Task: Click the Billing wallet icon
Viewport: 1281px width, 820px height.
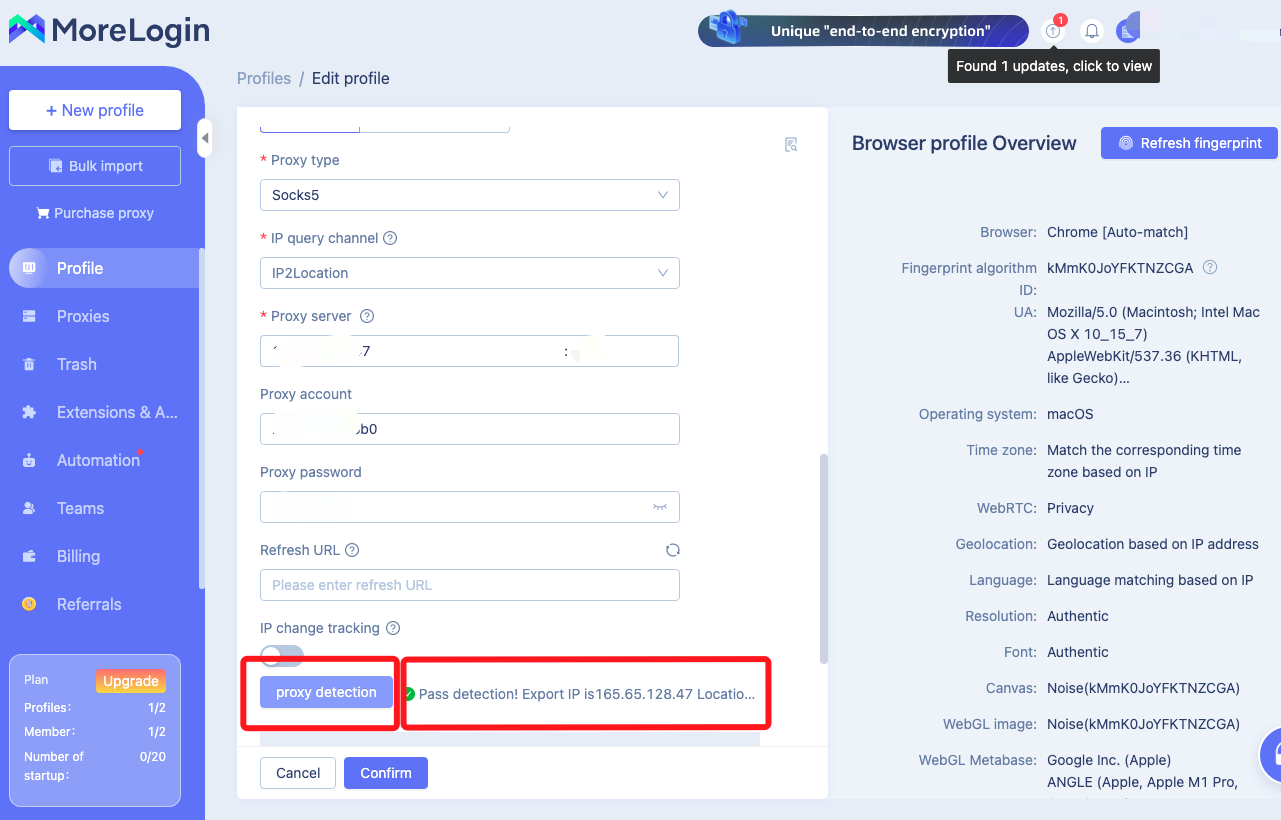Action: pos(29,556)
